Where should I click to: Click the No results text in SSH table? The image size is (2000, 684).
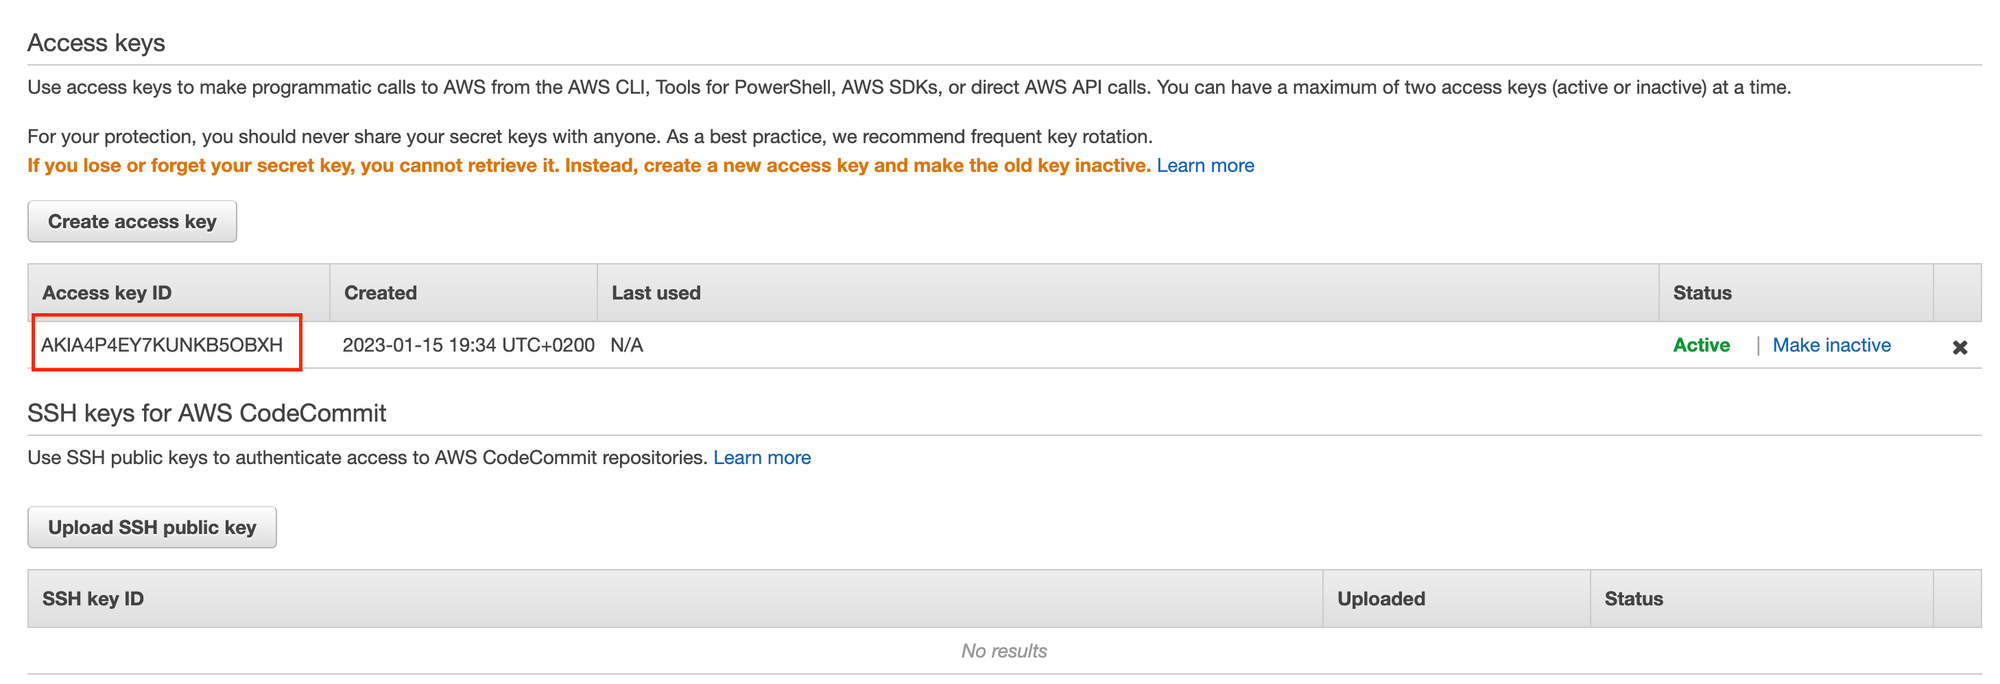click(x=1004, y=651)
